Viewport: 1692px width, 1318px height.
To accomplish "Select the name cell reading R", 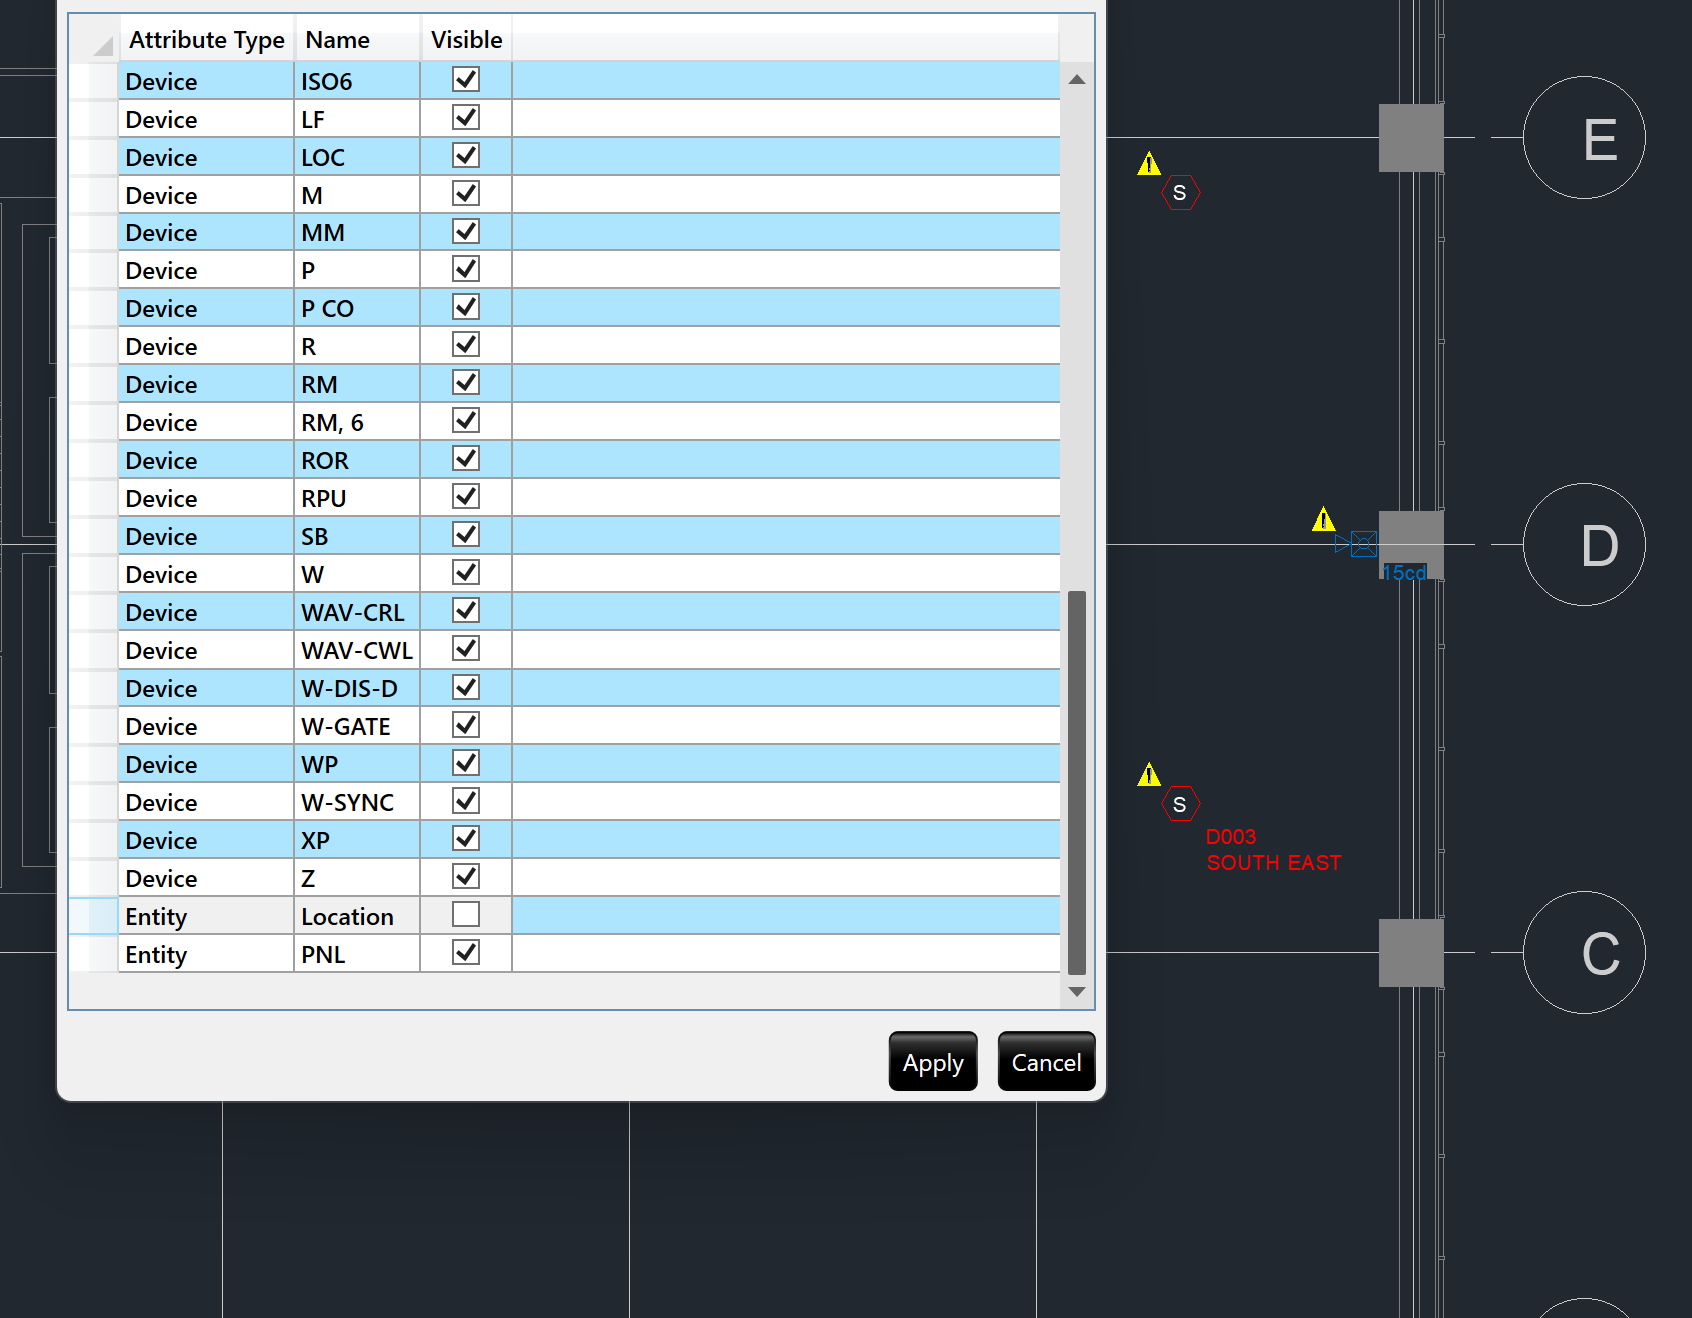I will pyautogui.click(x=357, y=346).
